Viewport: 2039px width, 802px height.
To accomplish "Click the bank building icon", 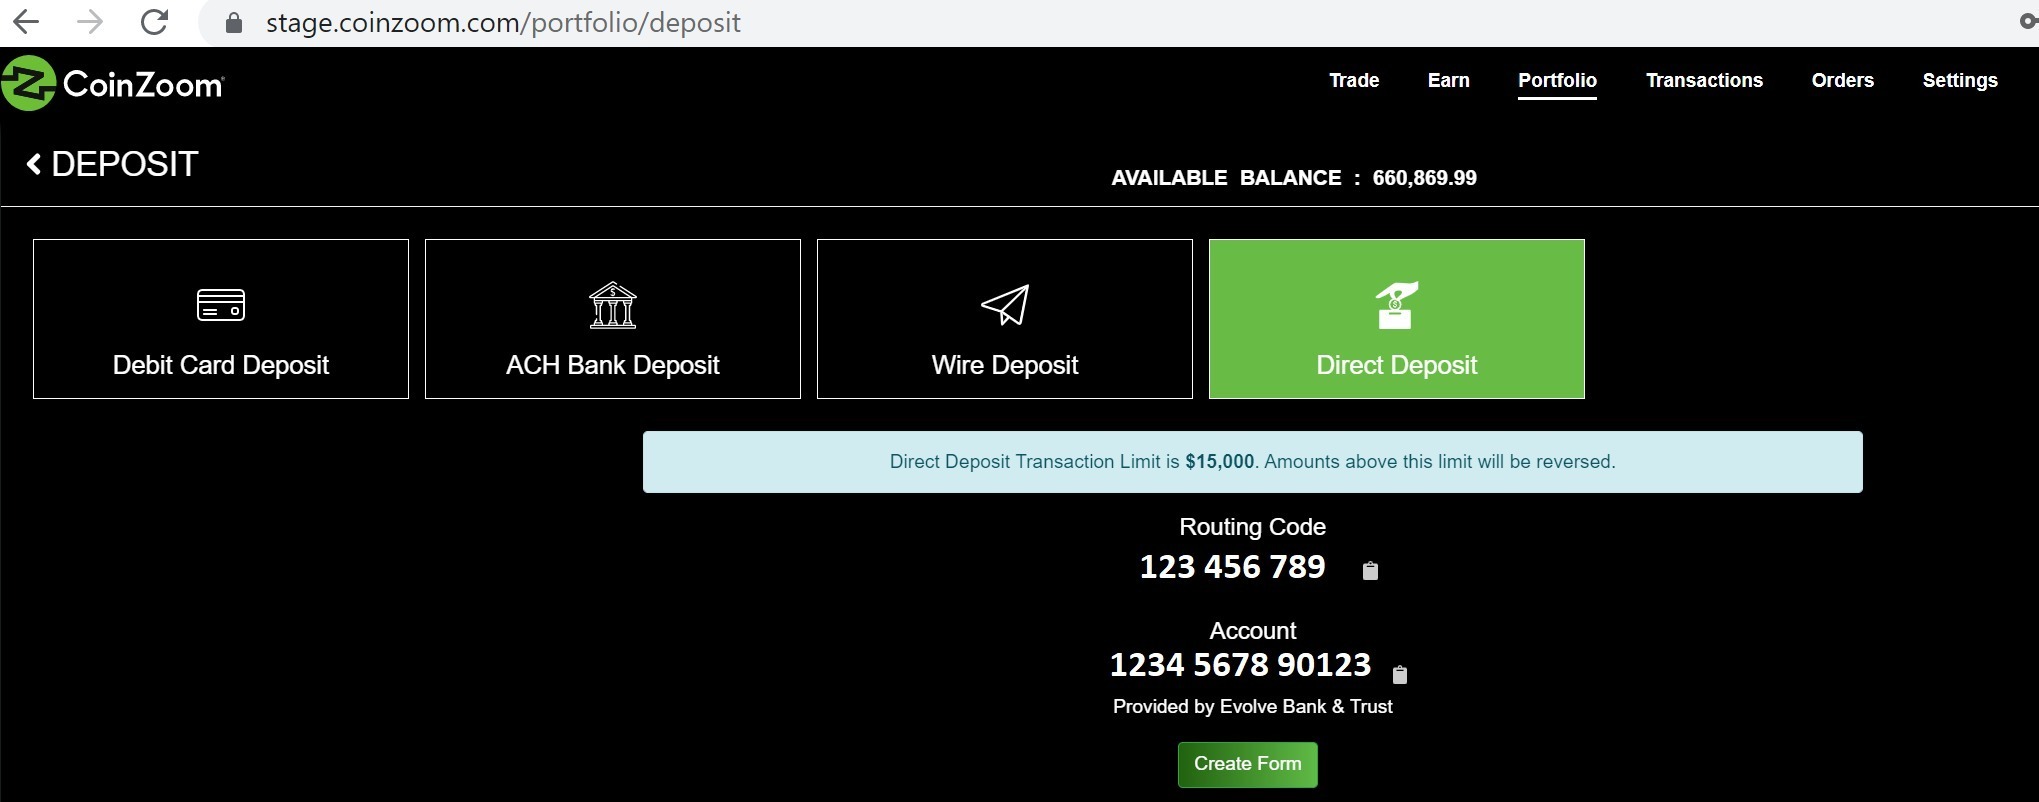I will [613, 305].
